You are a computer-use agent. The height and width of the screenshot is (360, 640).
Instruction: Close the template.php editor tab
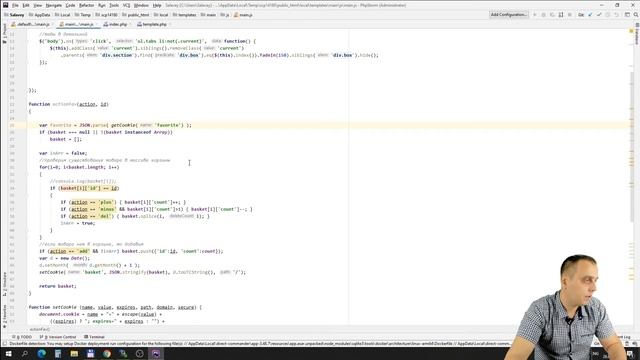click(170, 24)
